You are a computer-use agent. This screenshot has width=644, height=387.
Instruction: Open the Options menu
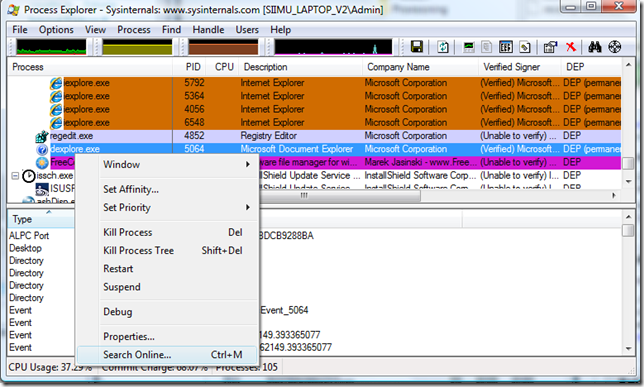(56, 30)
